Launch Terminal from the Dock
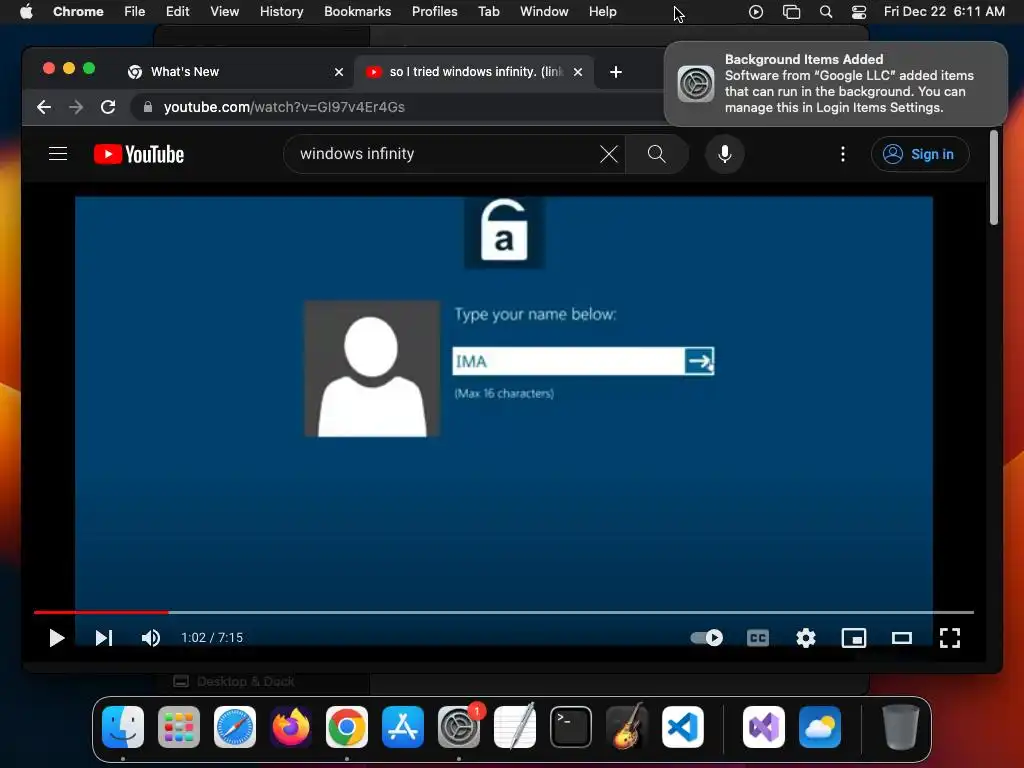Viewport: 1024px width, 768px height. 571,727
